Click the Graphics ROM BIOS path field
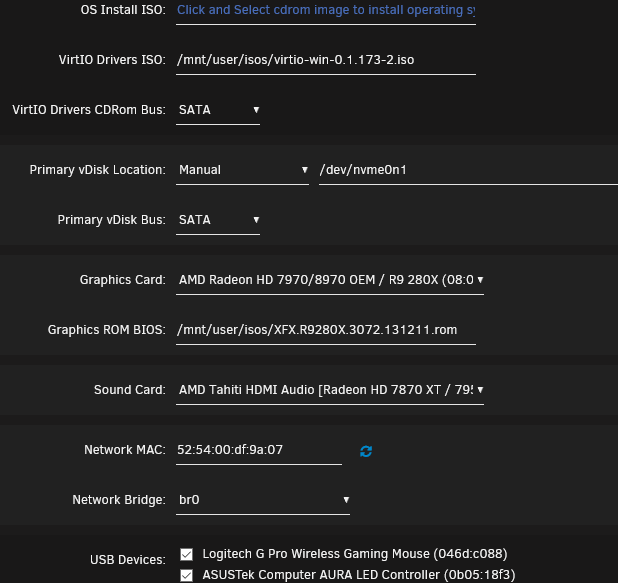Screen dimensions: 618x583 point(326,330)
